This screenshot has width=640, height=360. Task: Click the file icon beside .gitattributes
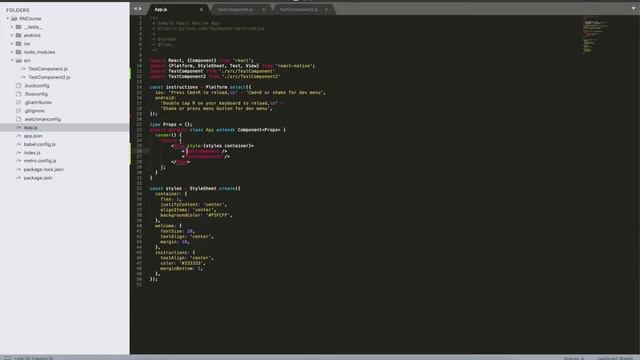point(18,102)
